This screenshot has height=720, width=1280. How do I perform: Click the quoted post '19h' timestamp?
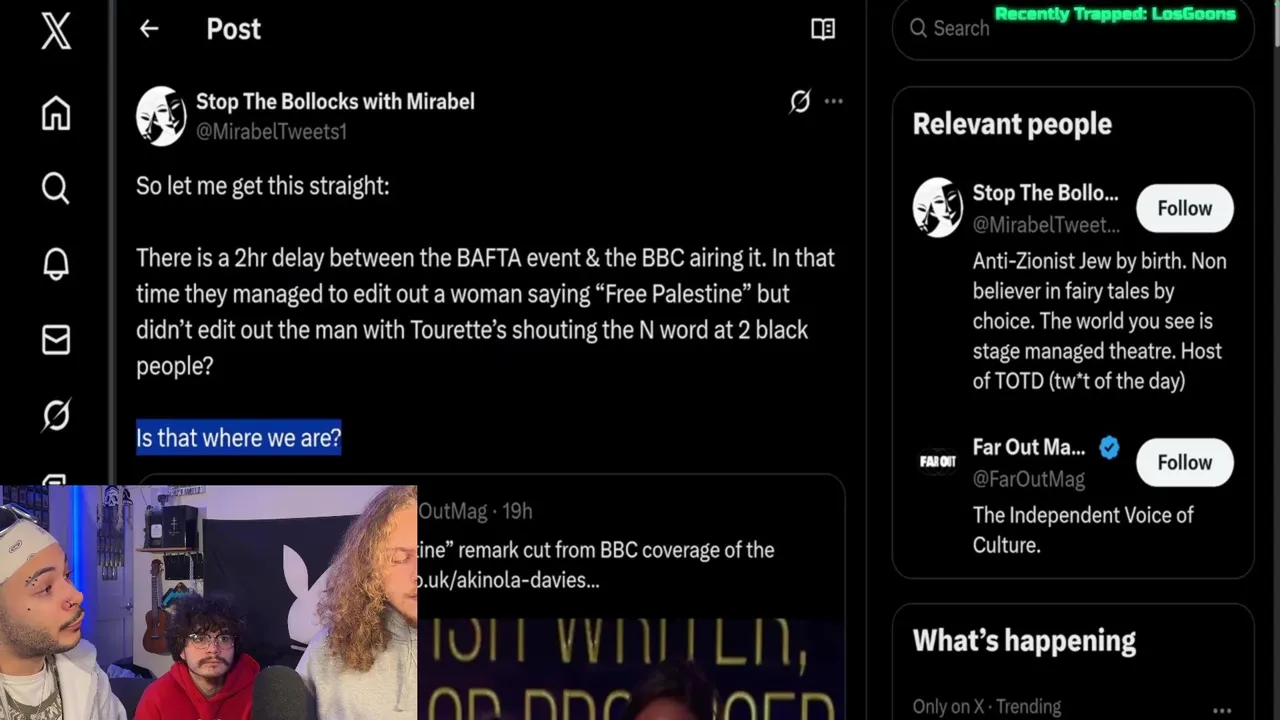coord(517,511)
